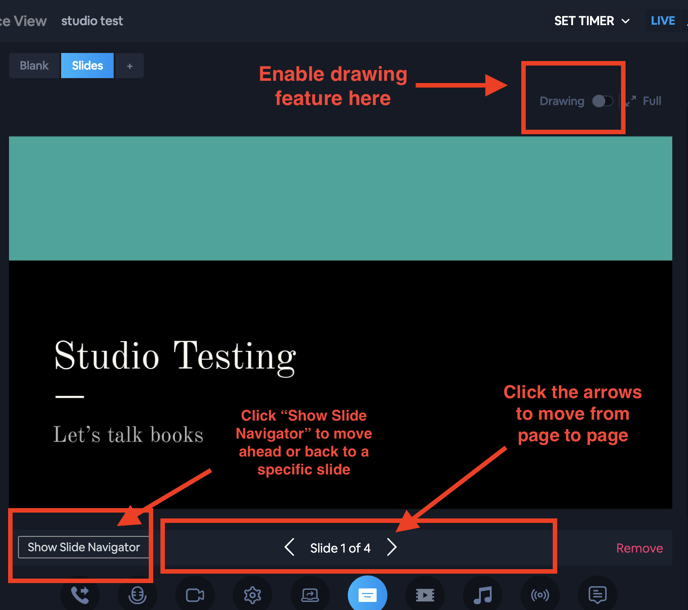Viewport: 688px width, 610px height.
Task: Click the highlighted blue slides icon
Action: 367,595
